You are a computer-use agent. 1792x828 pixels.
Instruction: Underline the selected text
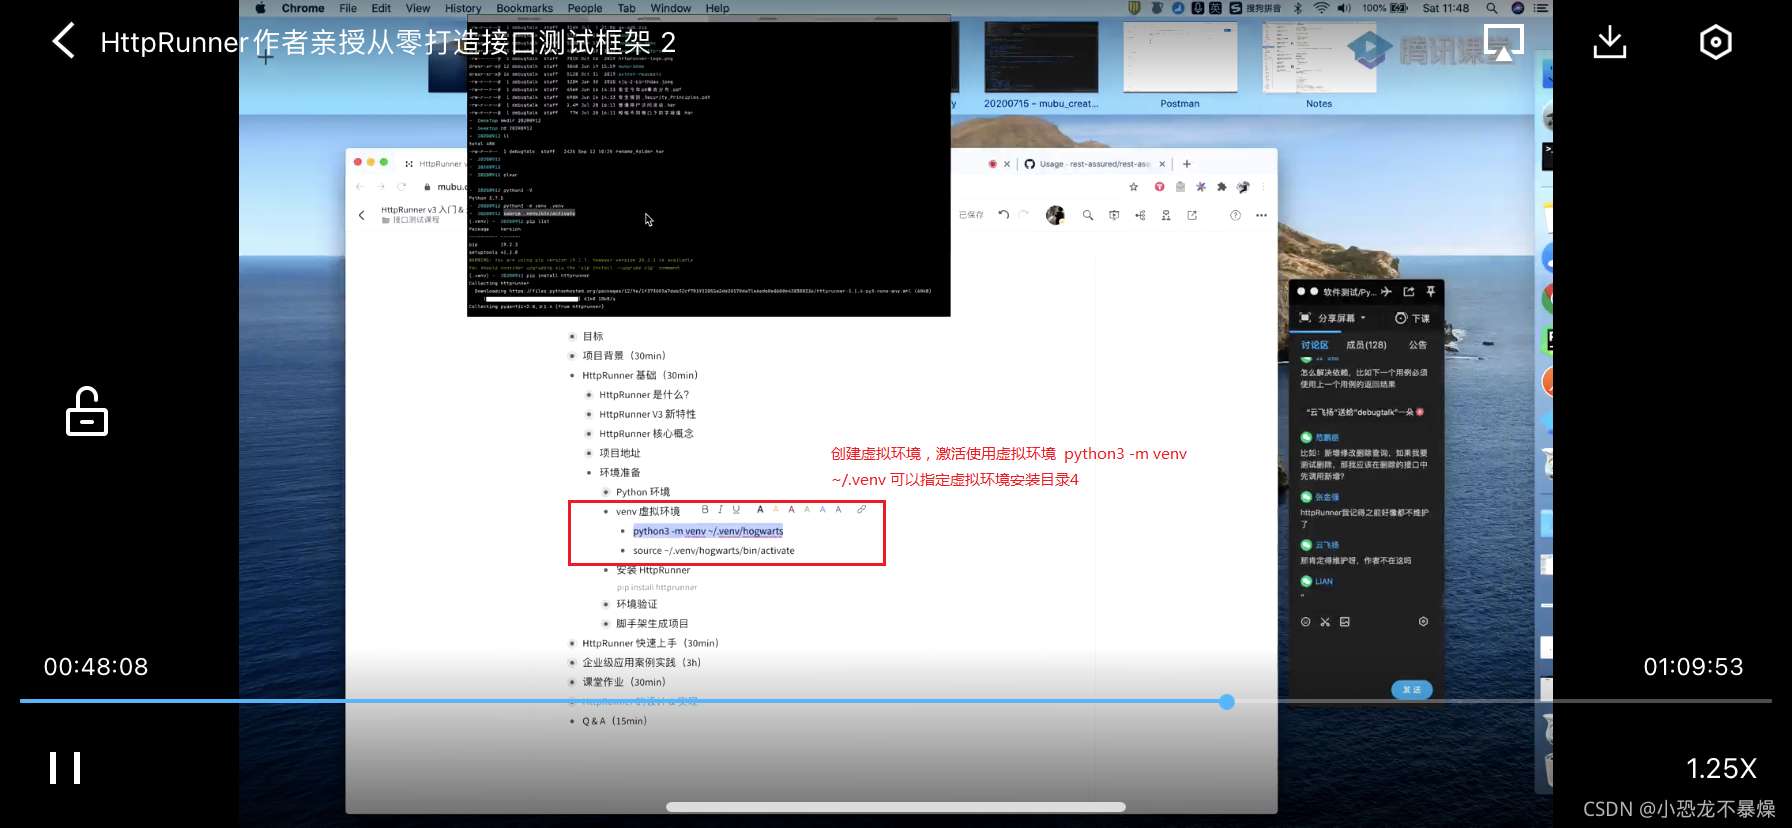tap(737, 510)
